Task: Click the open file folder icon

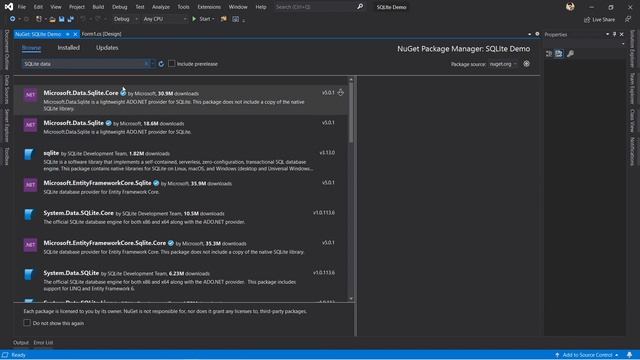Action: [52, 19]
